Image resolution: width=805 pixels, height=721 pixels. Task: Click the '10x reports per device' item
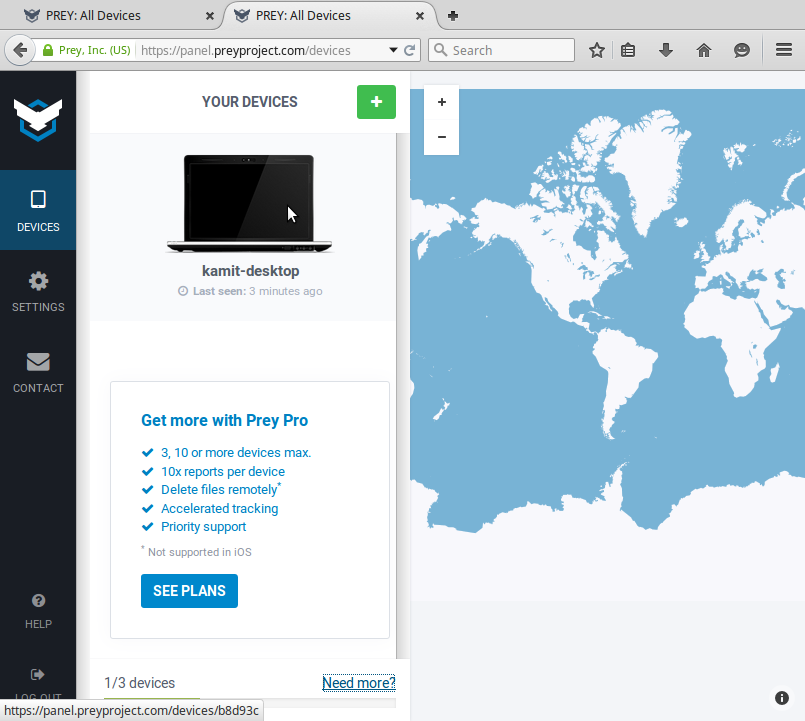coord(223,471)
